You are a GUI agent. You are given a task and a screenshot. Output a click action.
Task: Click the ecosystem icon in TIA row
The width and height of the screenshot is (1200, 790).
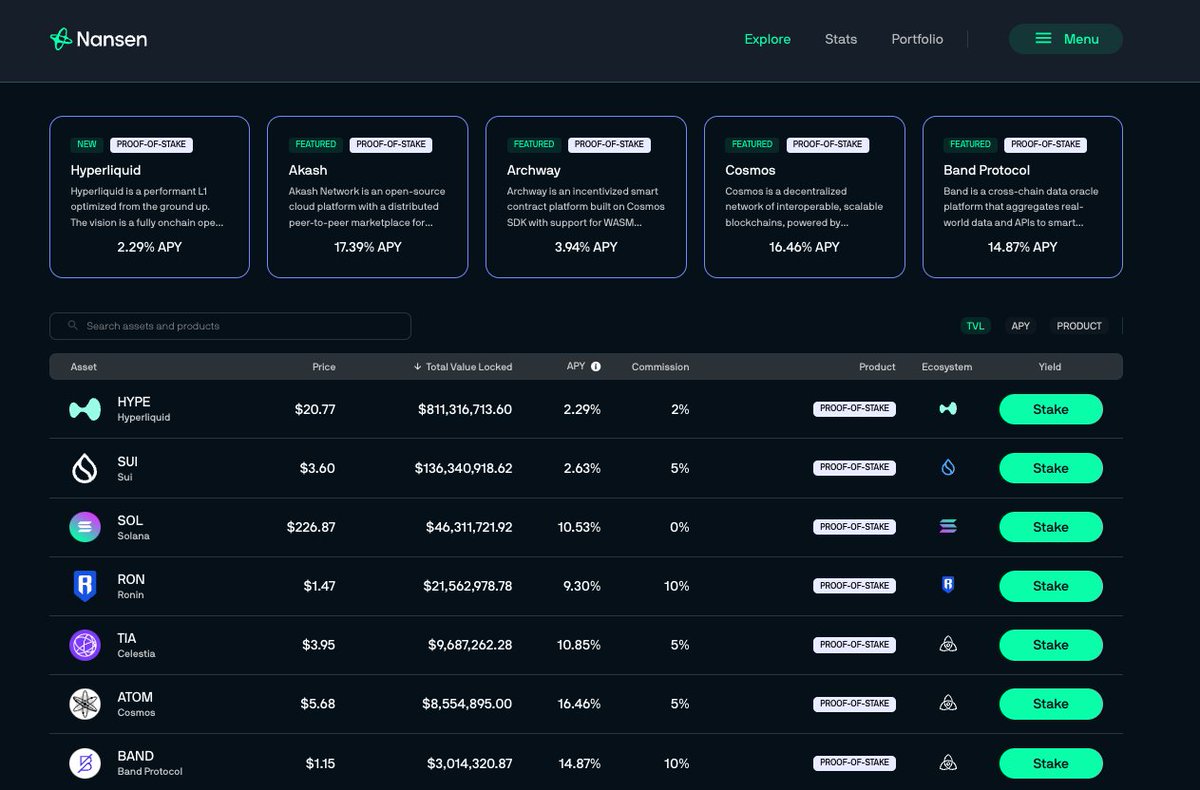[x=948, y=645]
